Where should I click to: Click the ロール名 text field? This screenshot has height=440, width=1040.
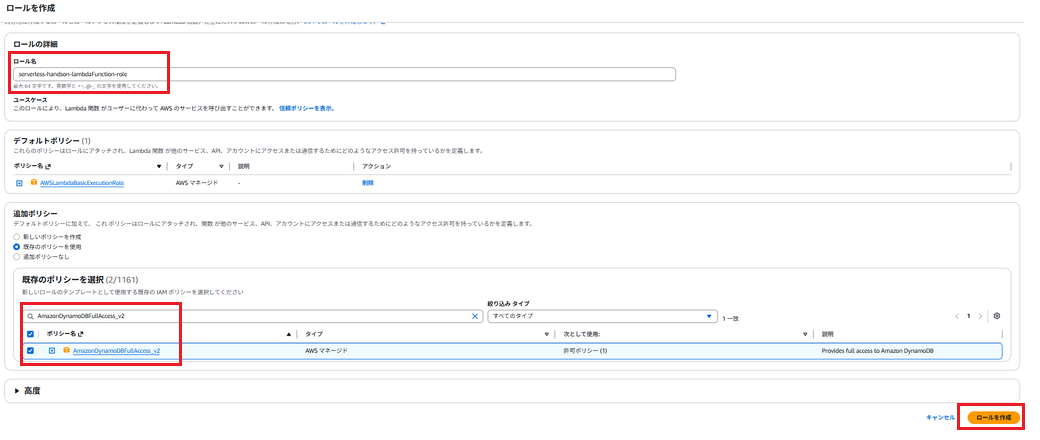(344, 74)
